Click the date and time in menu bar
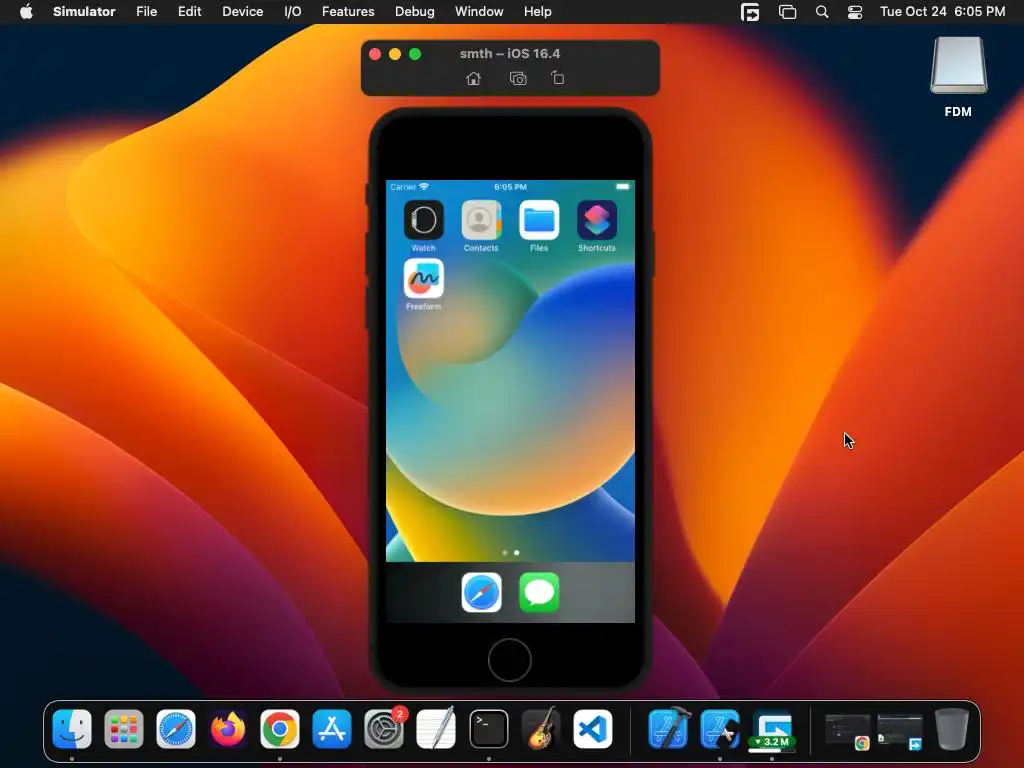This screenshot has width=1024, height=768. [x=942, y=12]
